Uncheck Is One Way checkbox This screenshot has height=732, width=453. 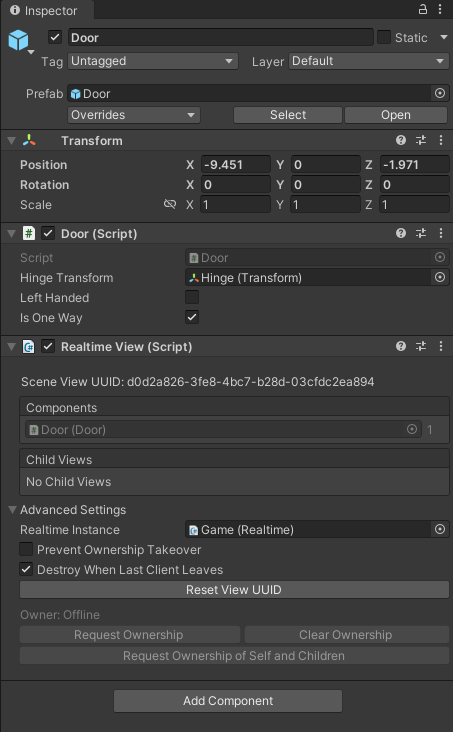(x=192, y=317)
